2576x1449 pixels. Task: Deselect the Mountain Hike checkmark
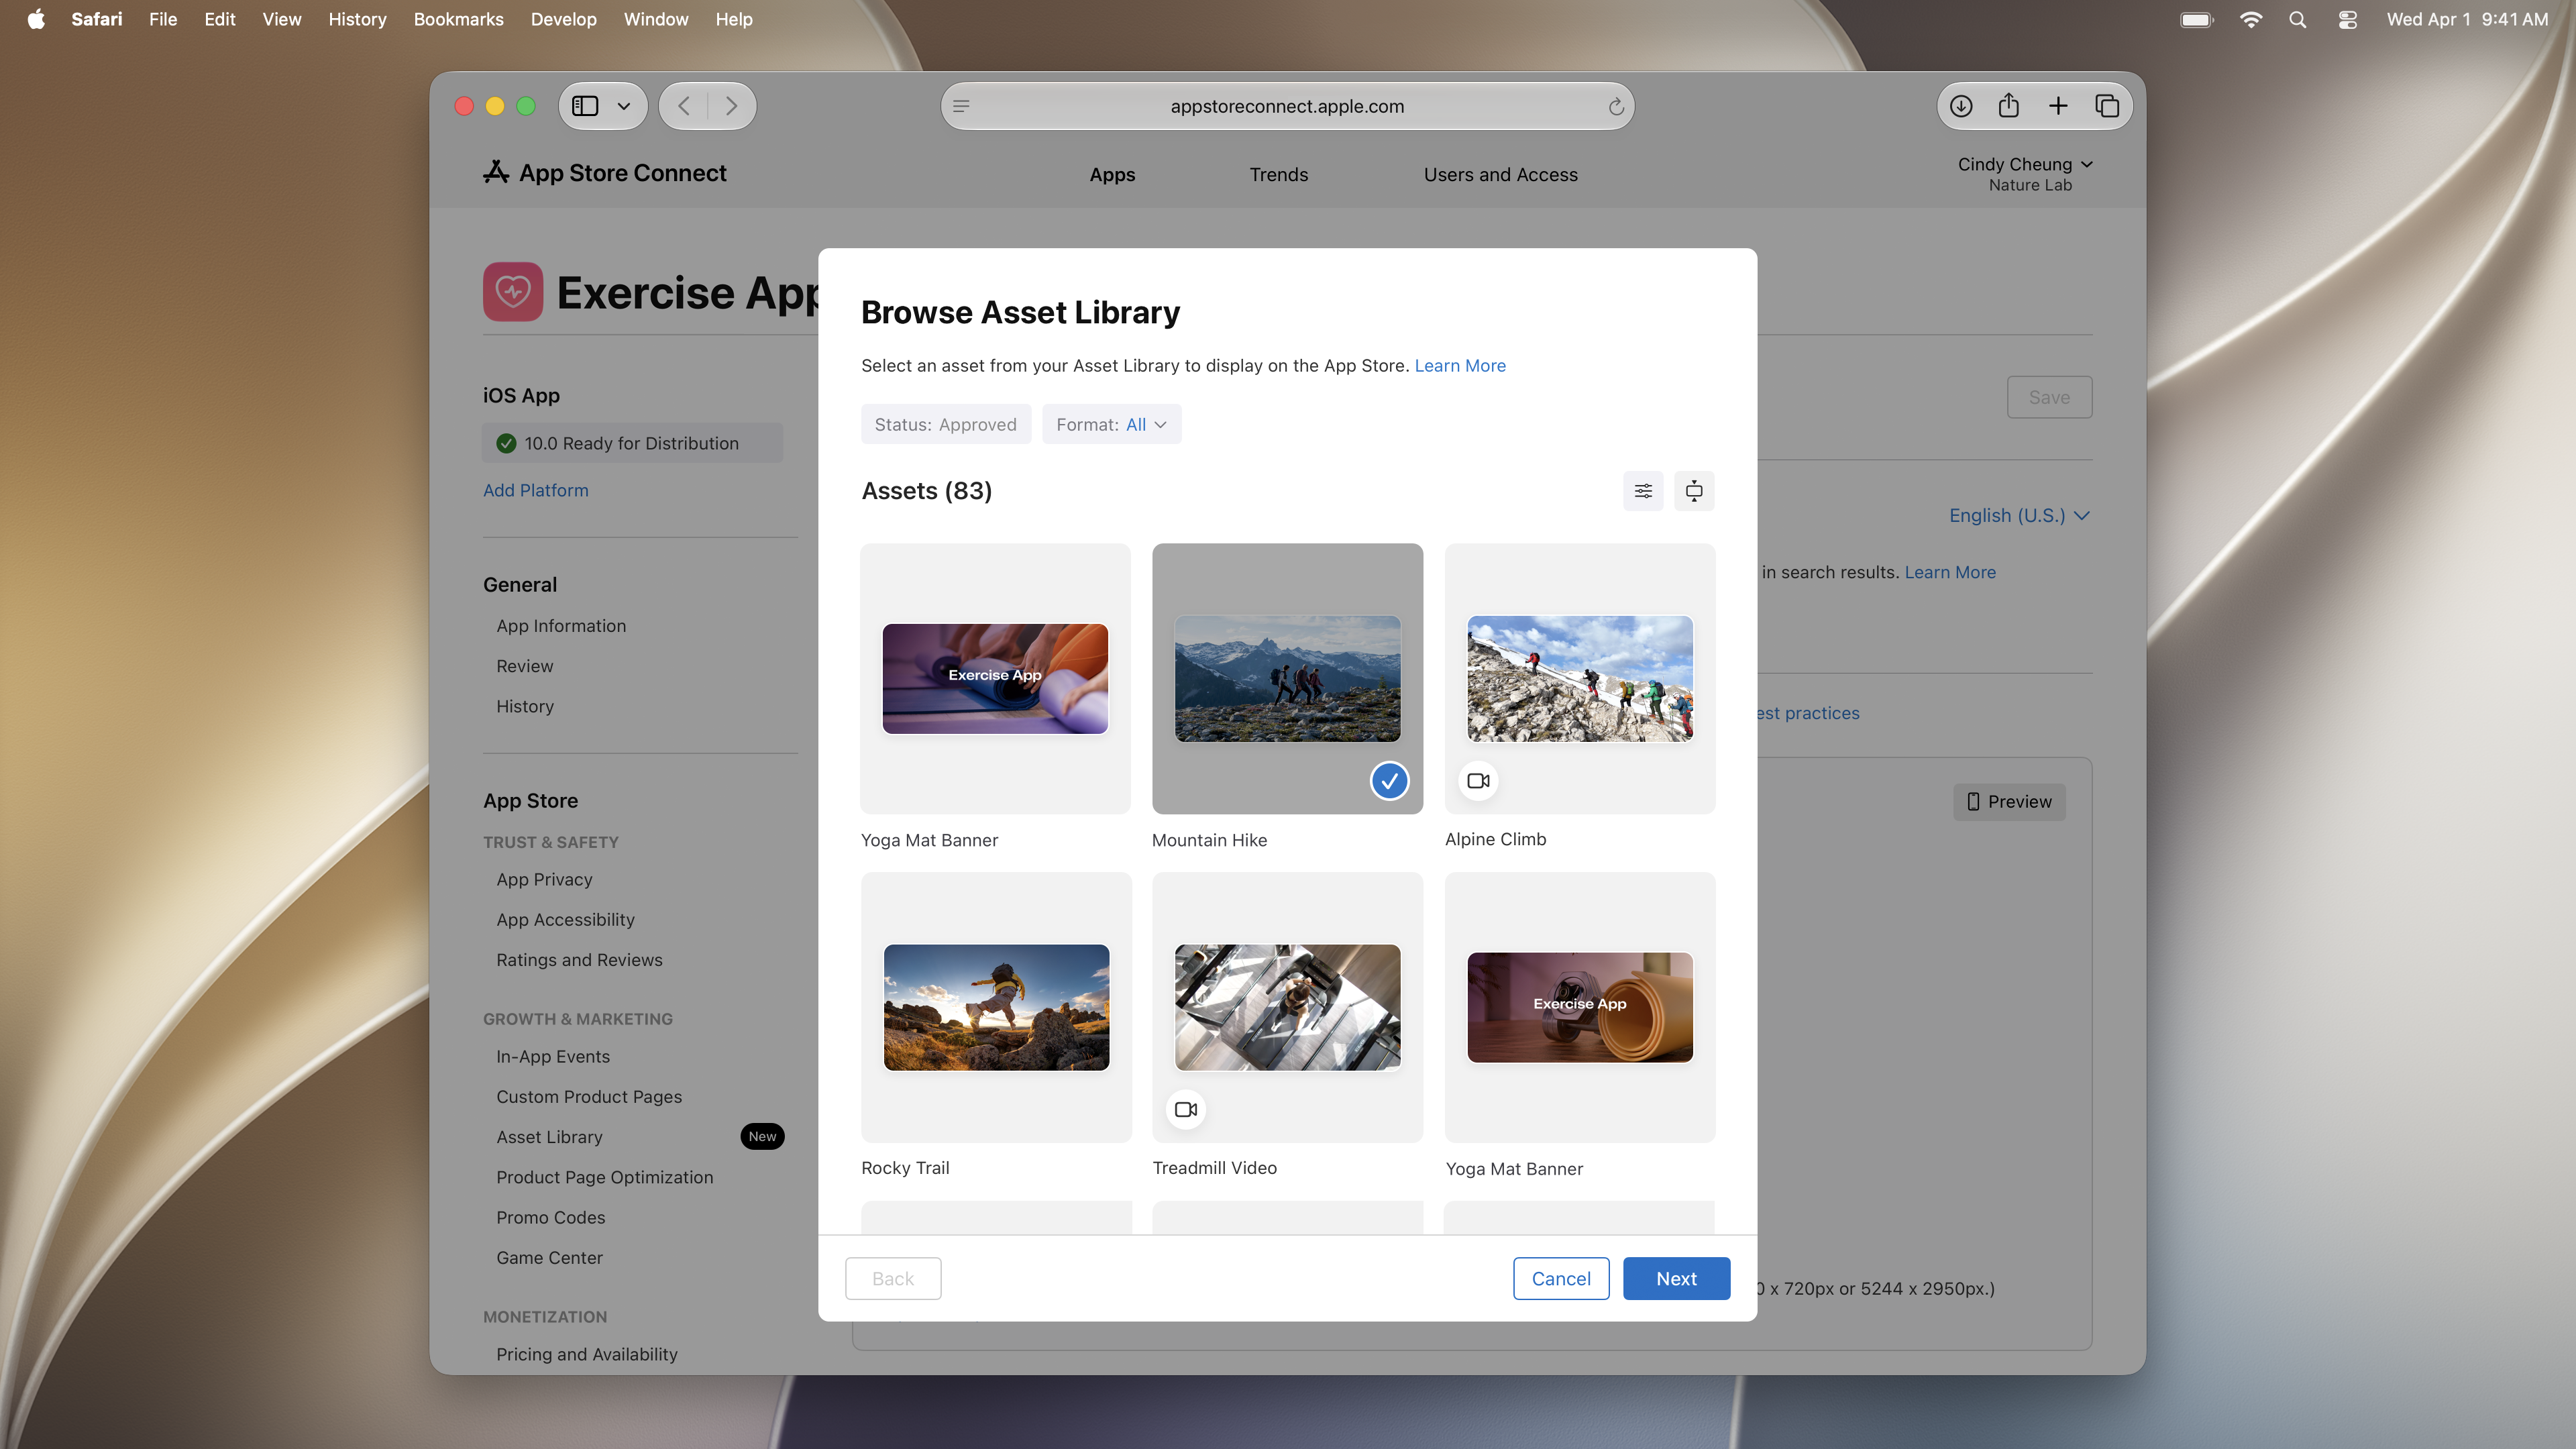click(1389, 781)
